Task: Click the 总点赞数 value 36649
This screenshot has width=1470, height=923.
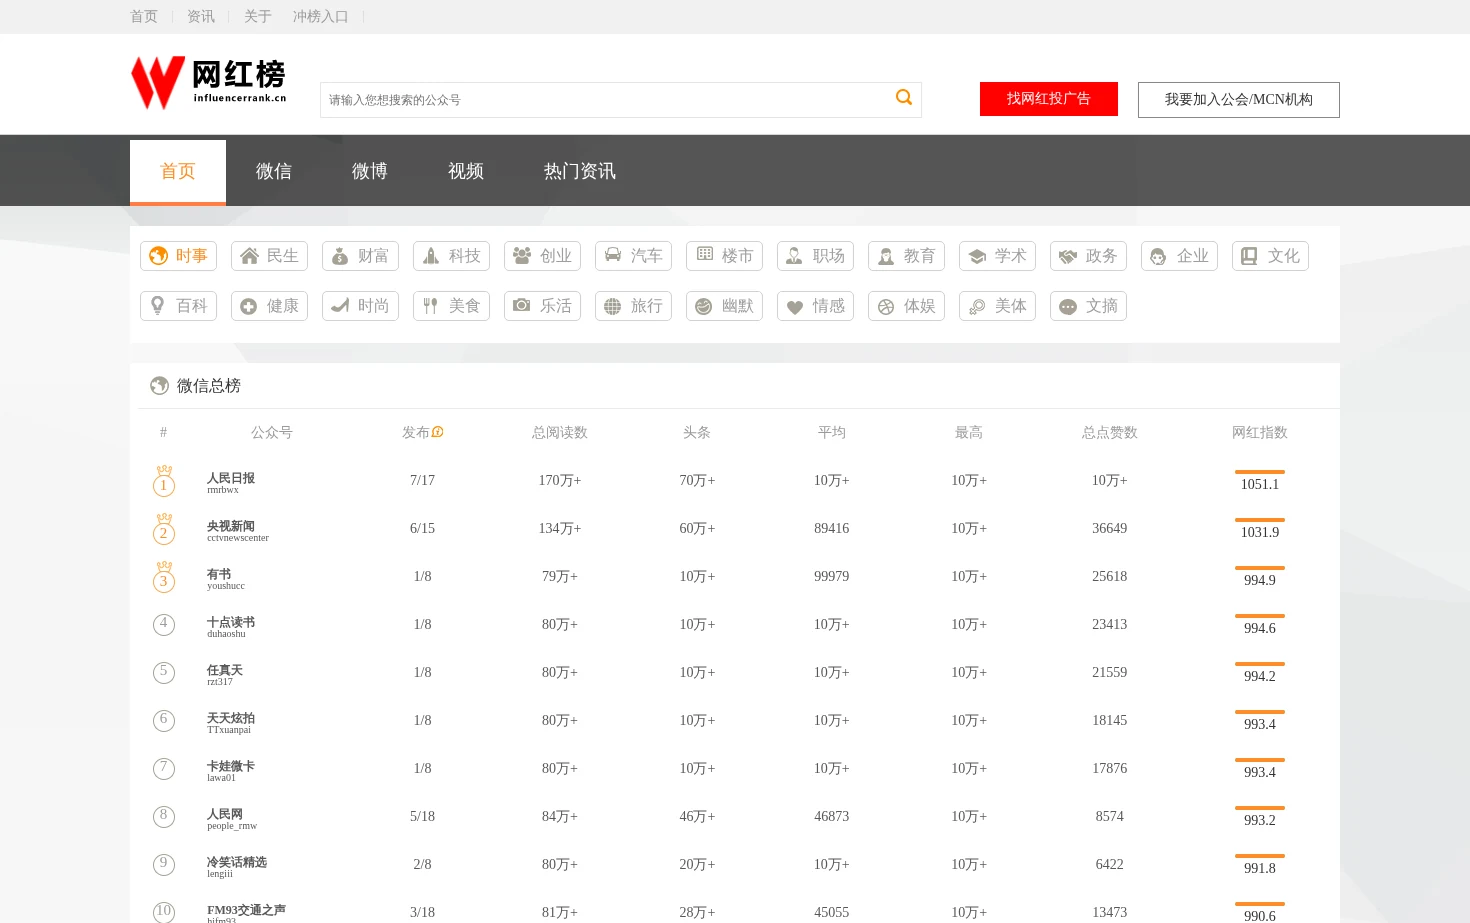Action: [1109, 528]
